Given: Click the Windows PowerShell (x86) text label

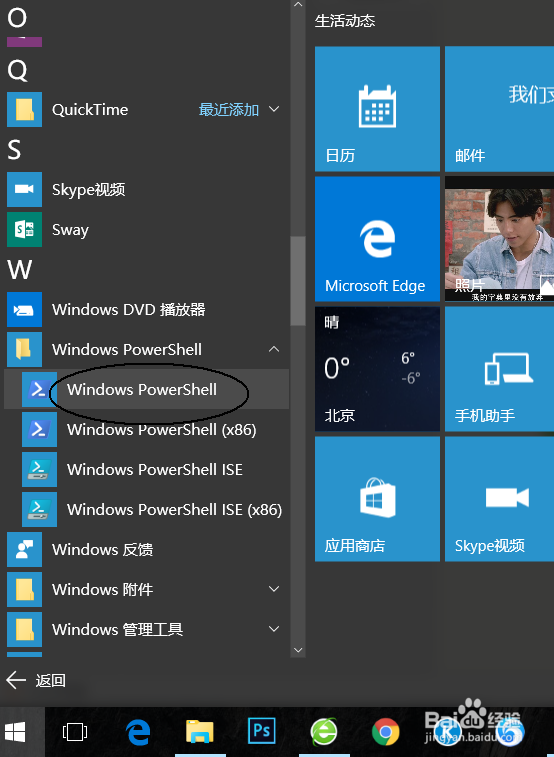Looking at the screenshot, I should click(x=162, y=429).
